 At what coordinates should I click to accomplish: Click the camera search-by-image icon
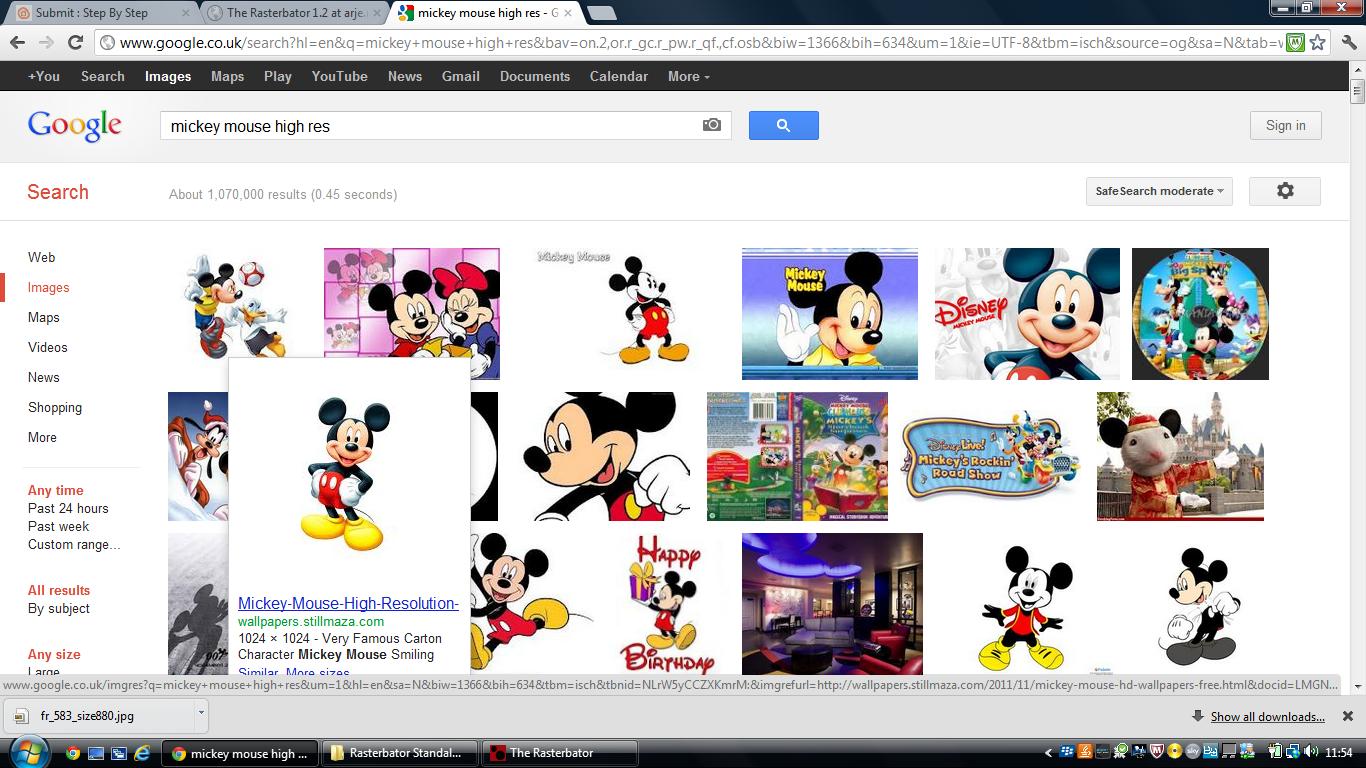click(711, 125)
